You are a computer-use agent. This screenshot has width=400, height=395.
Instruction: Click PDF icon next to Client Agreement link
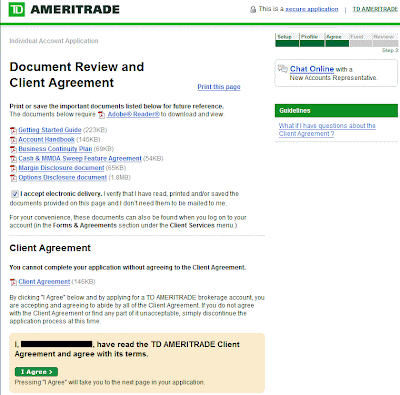pyautogui.click(x=13, y=282)
